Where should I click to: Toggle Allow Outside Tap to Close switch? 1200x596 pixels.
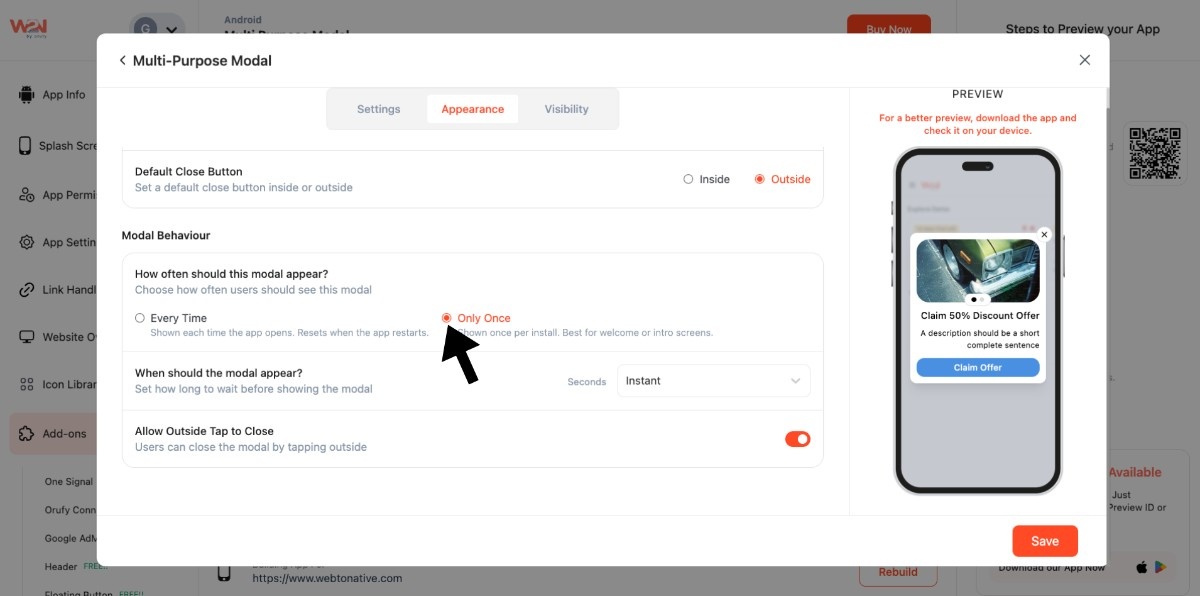(797, 439)
